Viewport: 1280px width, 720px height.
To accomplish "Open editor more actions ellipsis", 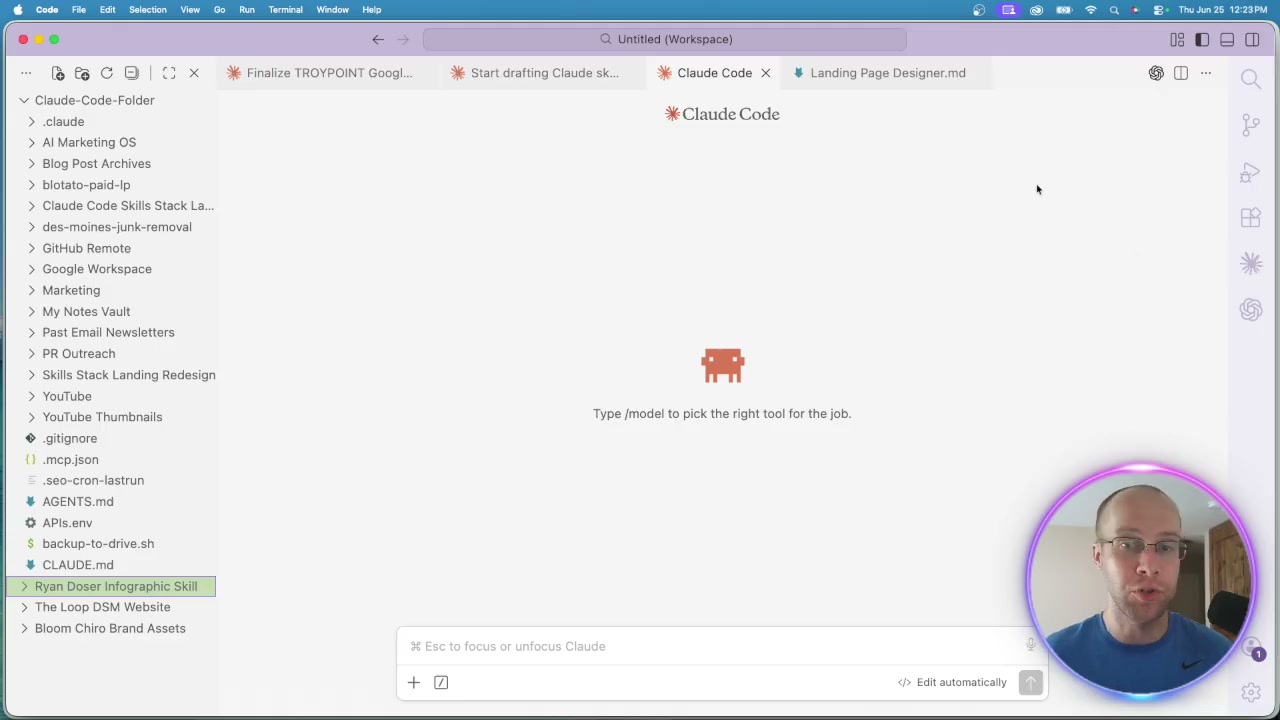I will tap(1206, 73).
